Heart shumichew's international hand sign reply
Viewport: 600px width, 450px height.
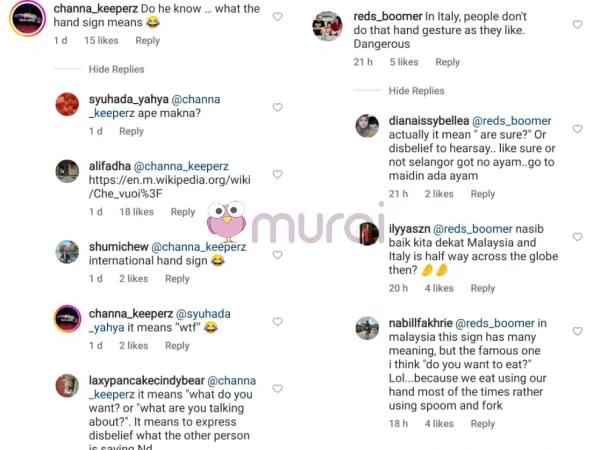277,250
